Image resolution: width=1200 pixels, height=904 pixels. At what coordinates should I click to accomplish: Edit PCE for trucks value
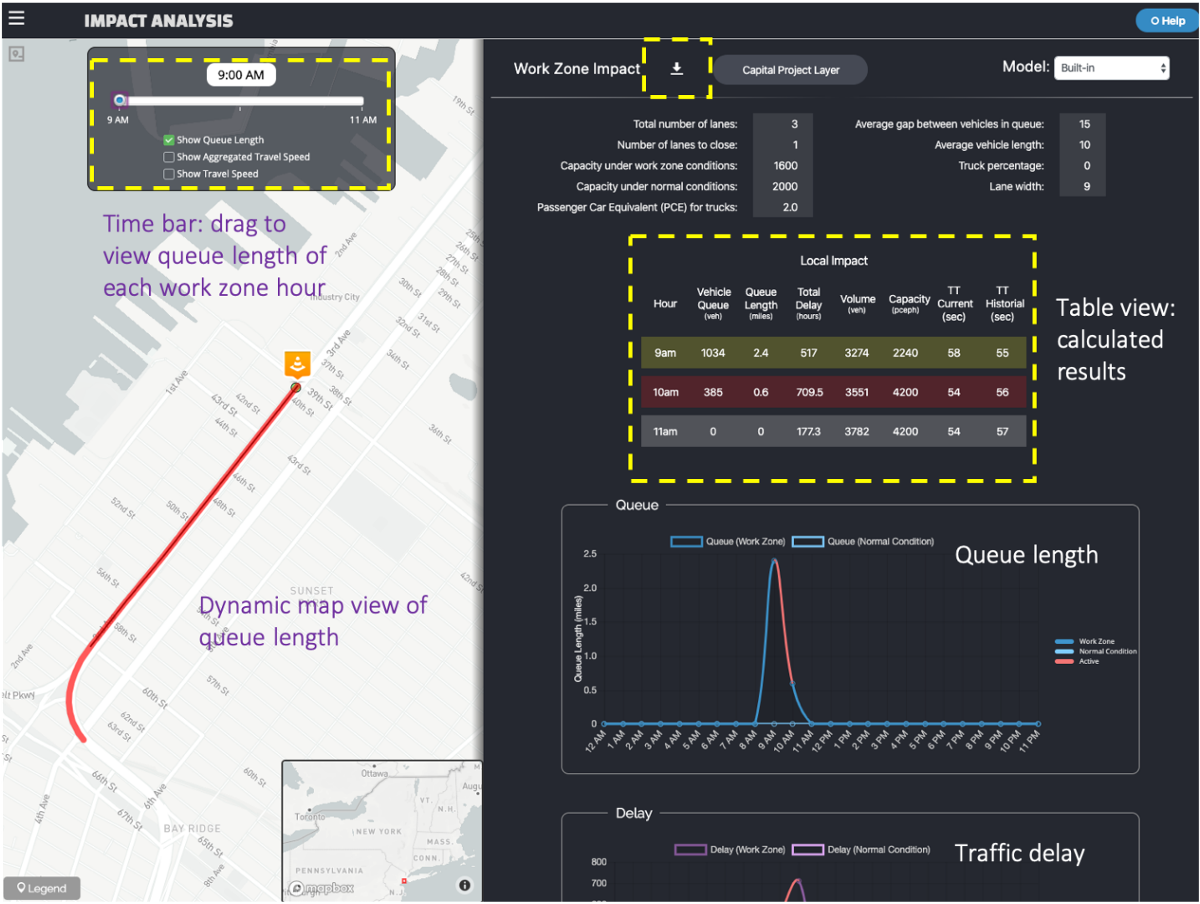(x=783, y=208)
